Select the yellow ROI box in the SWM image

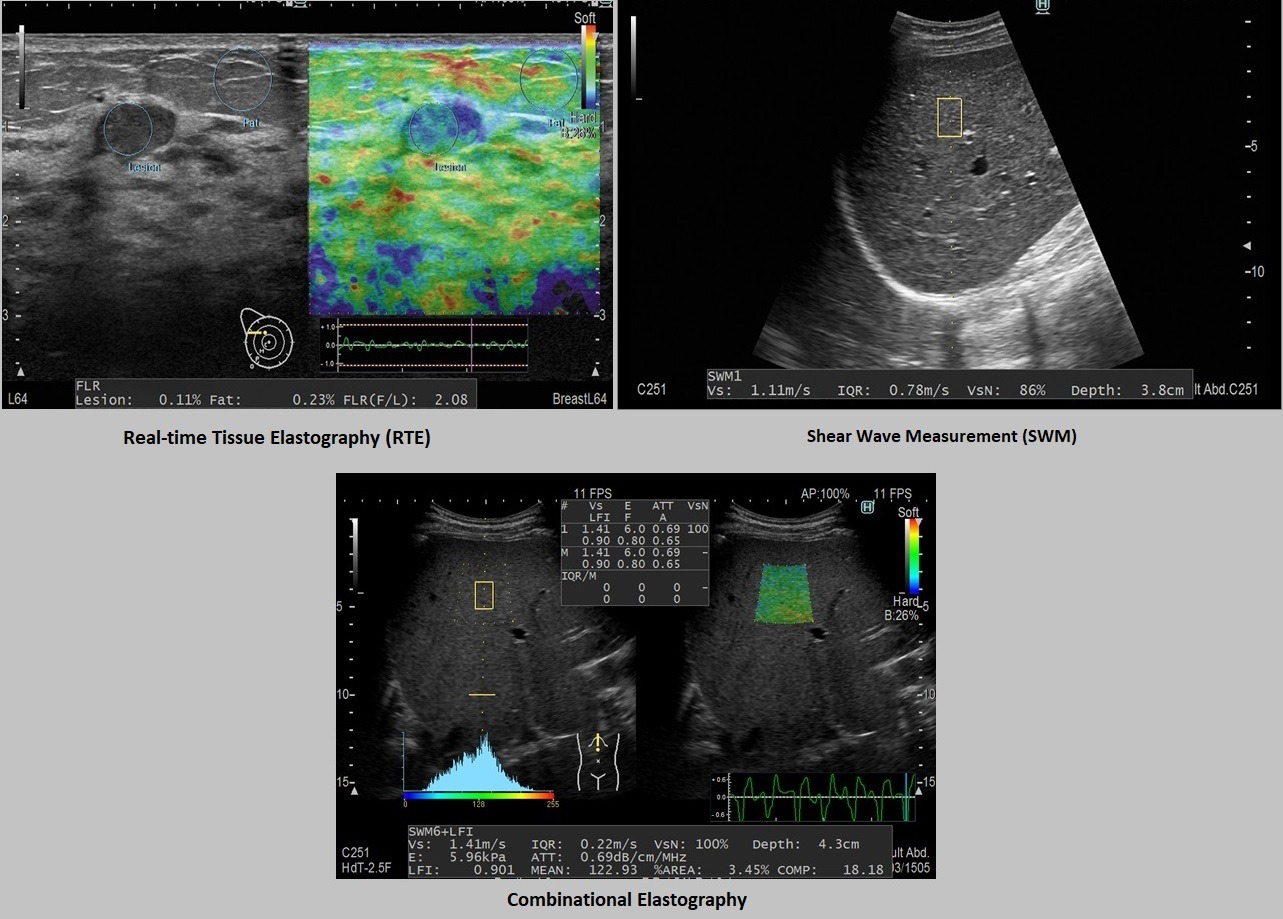click(949, 117)
